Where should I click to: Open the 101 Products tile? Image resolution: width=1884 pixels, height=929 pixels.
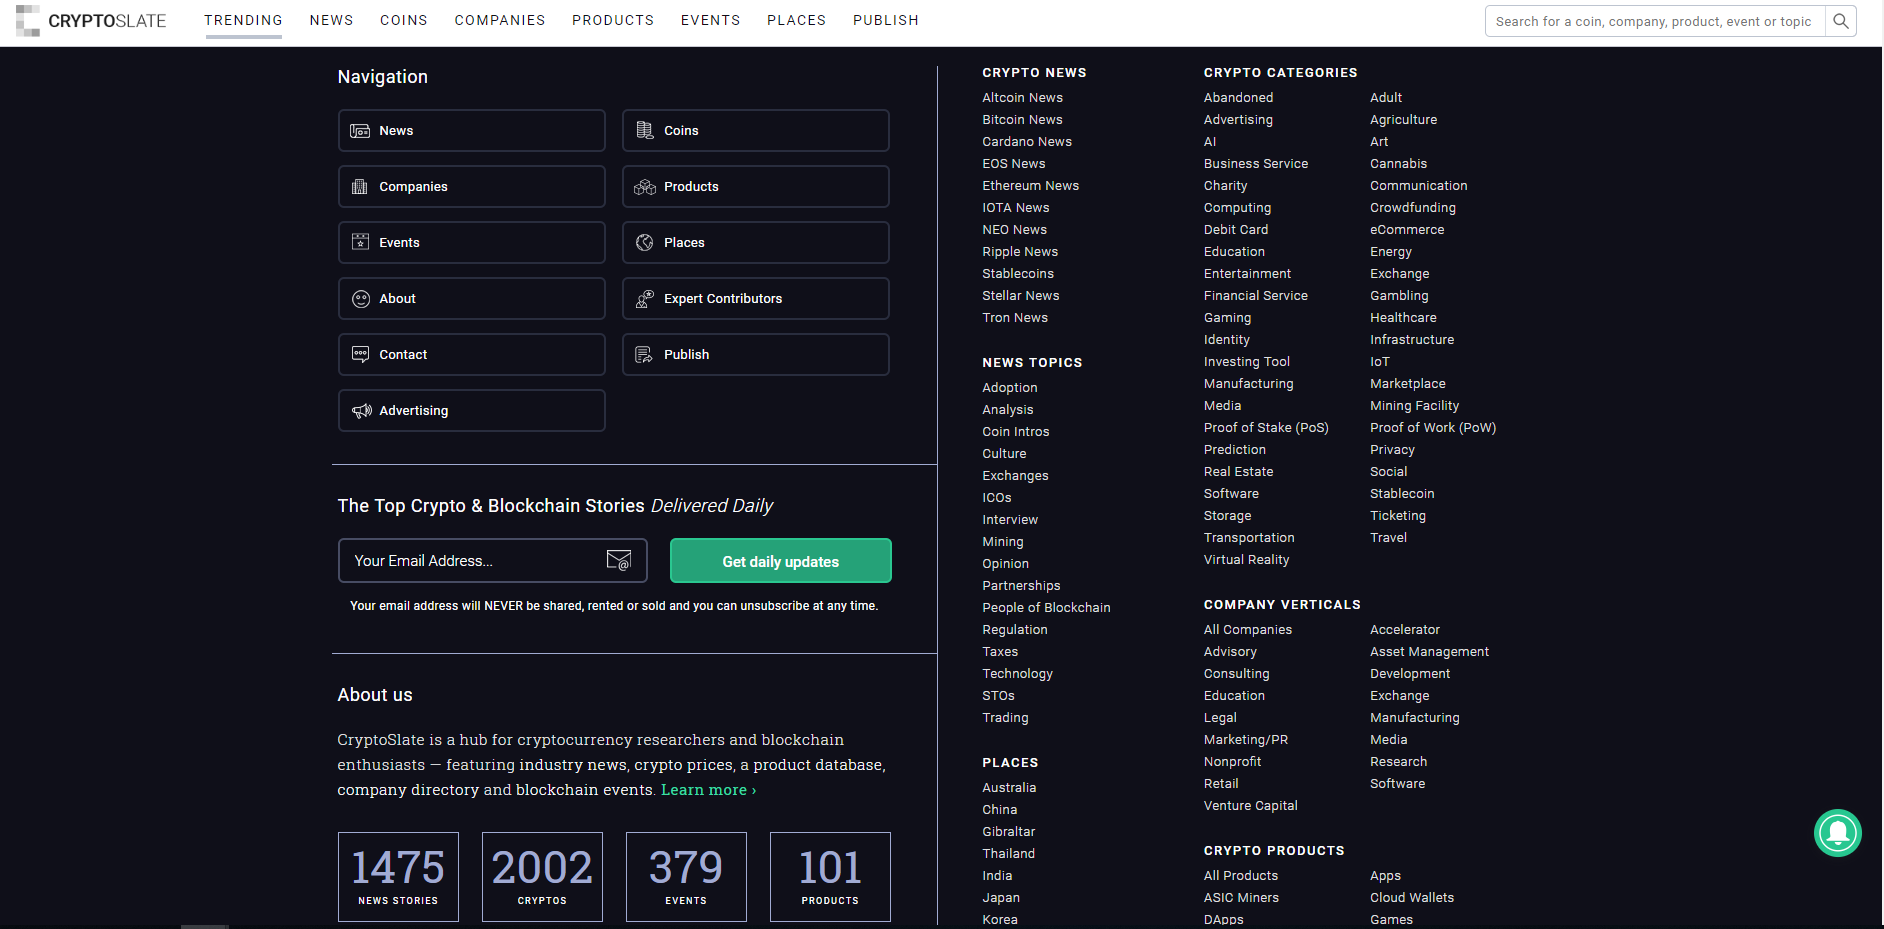click(830, 877)
